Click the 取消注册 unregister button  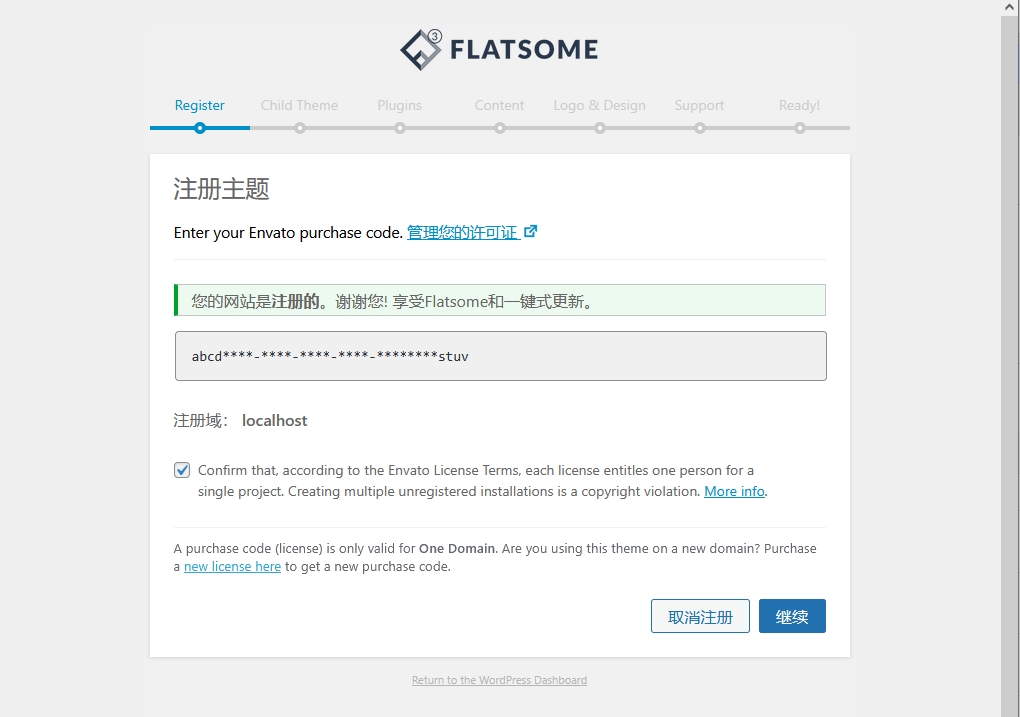tap(701, 616)
